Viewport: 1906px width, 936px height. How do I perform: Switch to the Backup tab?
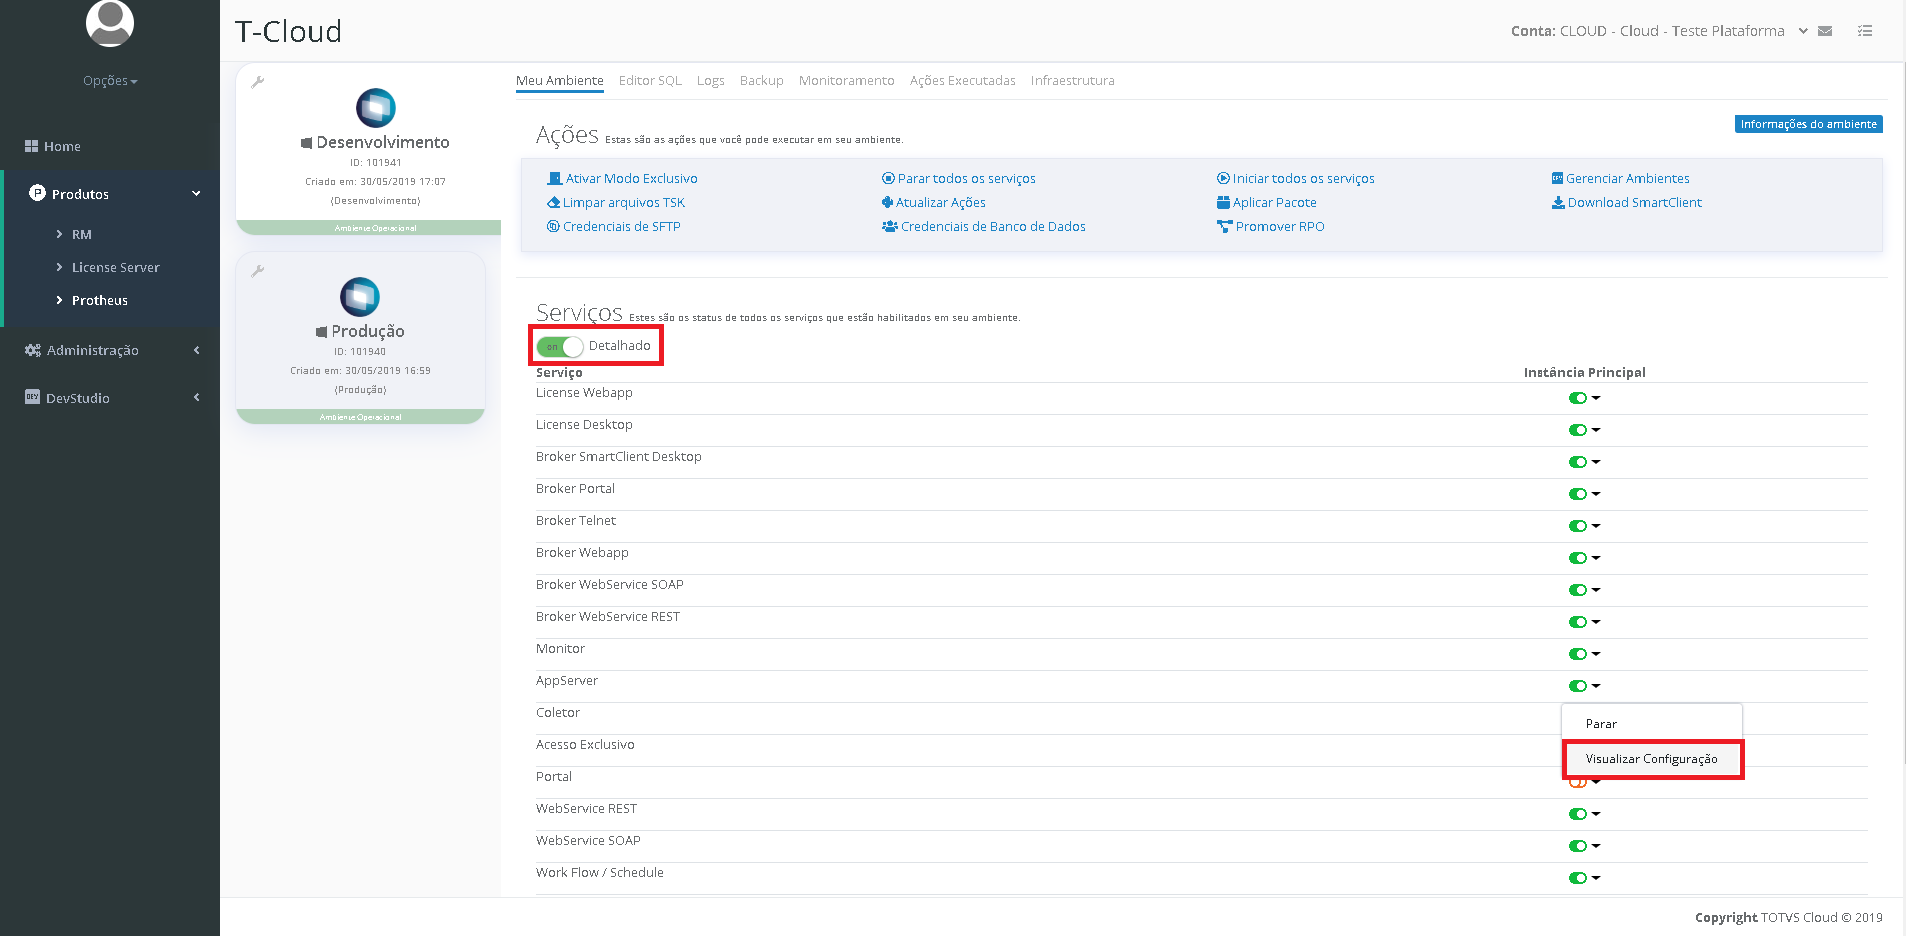click(762, 81)
